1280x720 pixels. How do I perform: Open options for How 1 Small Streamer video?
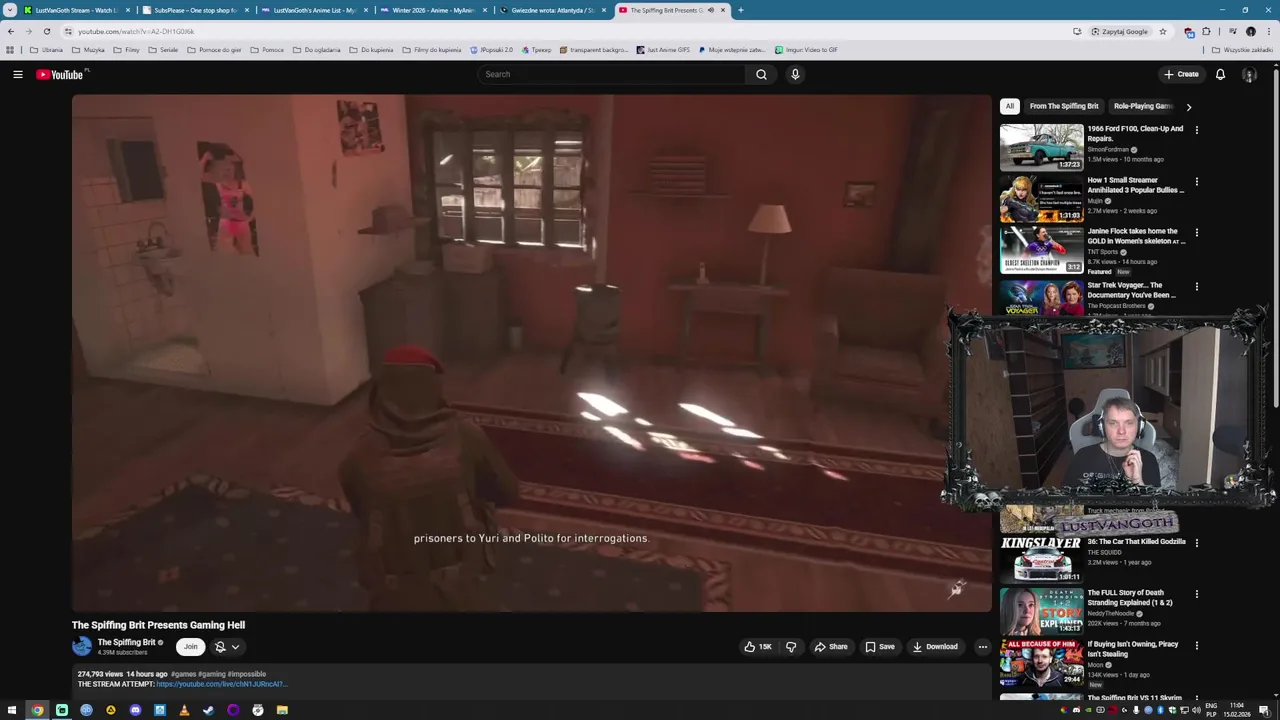pyautogui.click(x=1196, y=181)
